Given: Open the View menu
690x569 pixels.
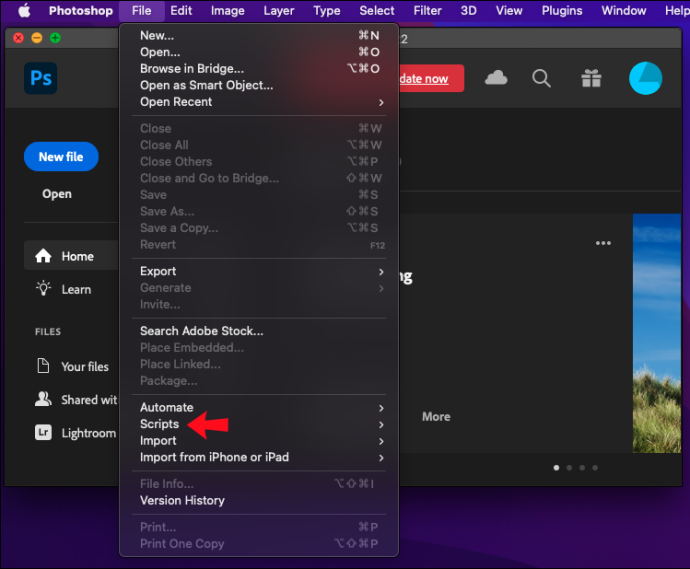Looking at the screenshot, I should click(509, 11).
